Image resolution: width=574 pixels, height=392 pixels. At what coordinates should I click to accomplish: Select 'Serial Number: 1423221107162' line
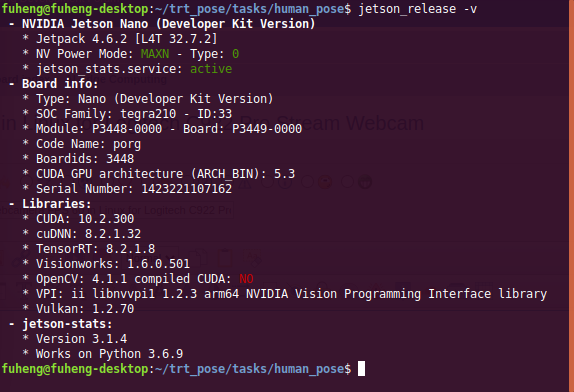134,189
